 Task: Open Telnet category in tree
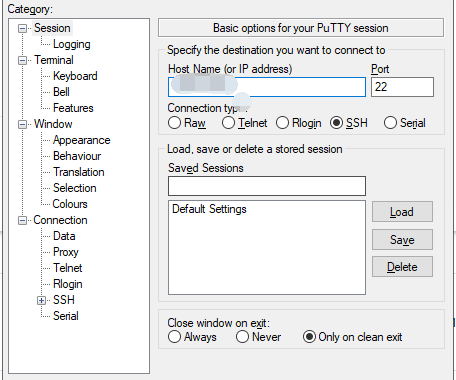68,268
